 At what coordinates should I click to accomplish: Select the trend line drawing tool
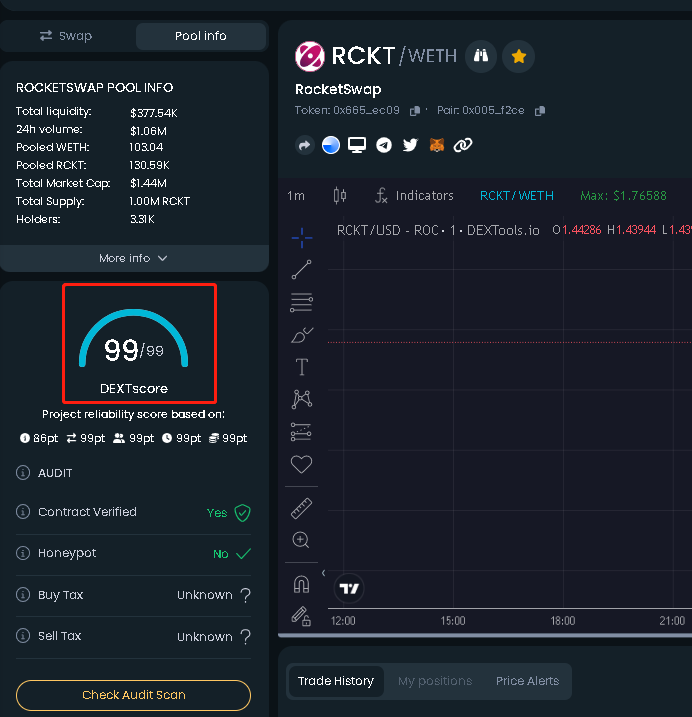point(301,270)
